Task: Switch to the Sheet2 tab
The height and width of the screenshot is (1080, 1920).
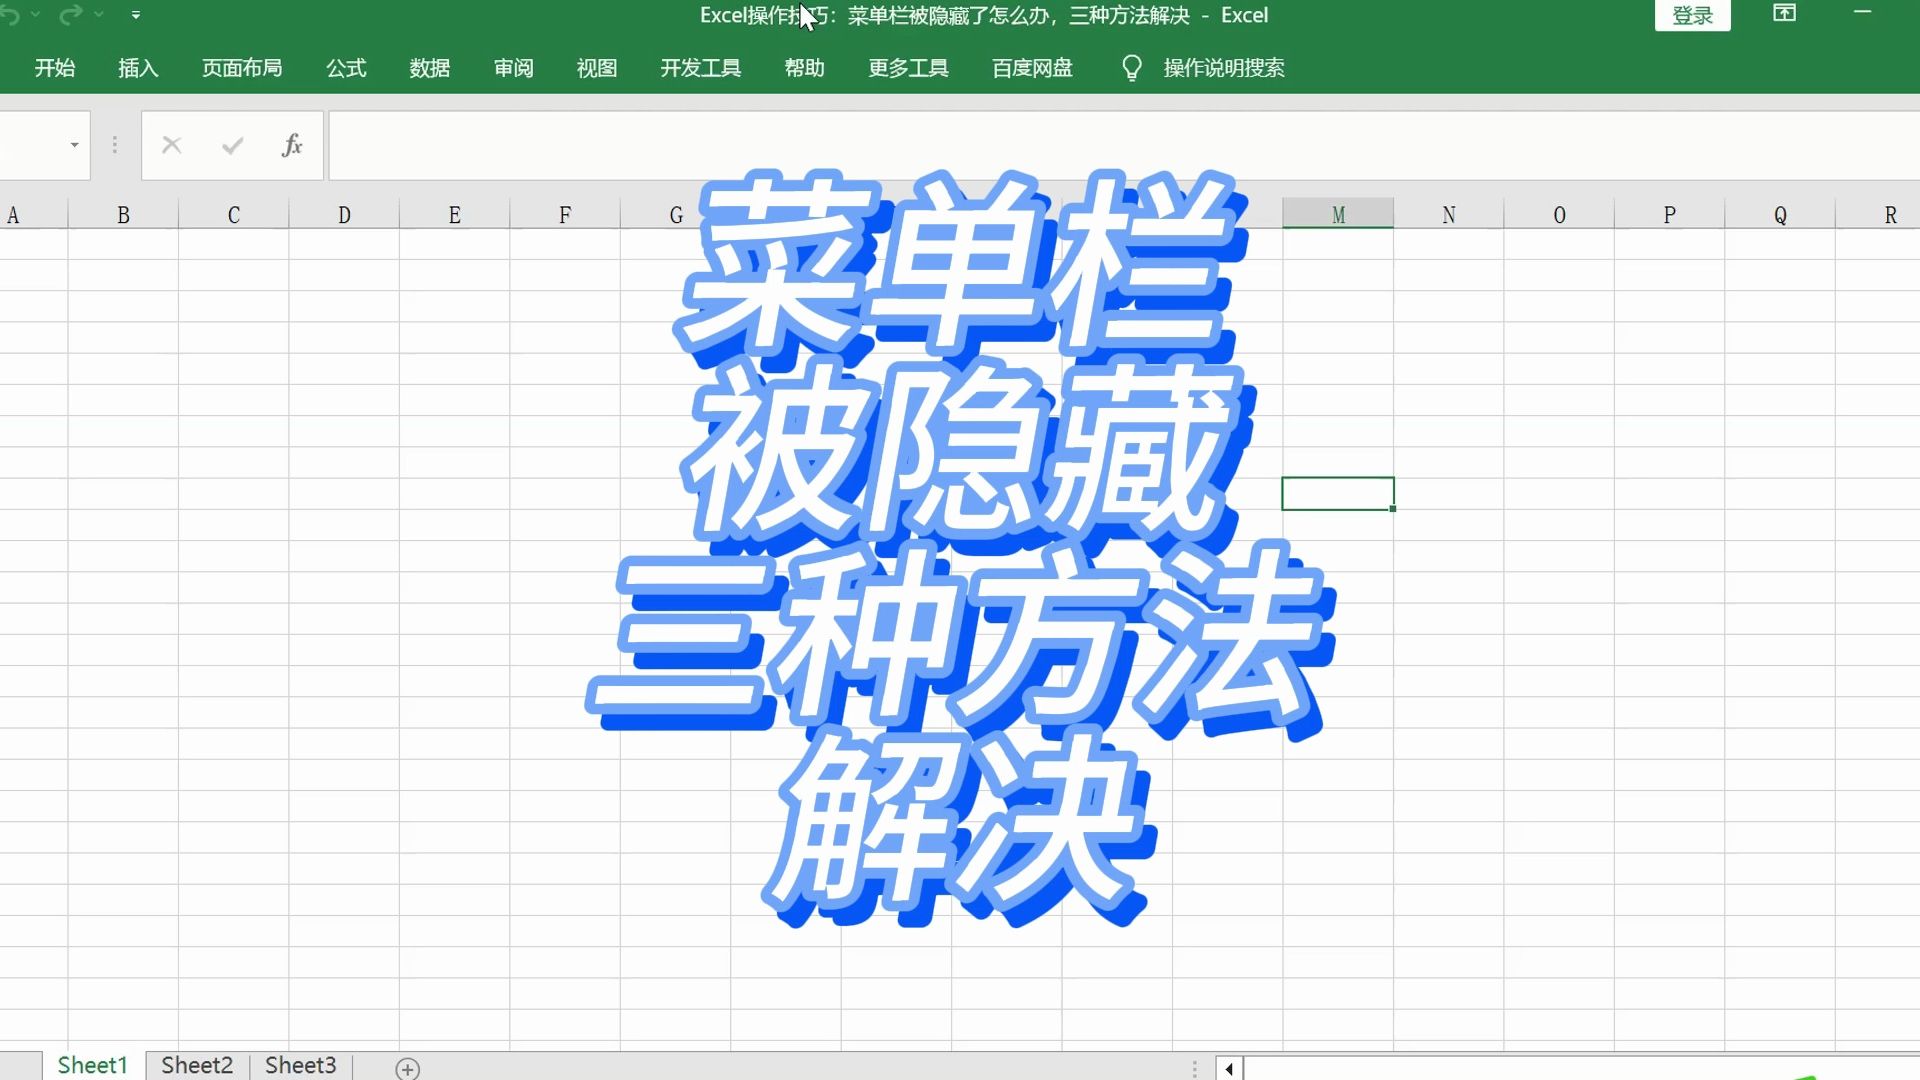Action: point(197,1065)
